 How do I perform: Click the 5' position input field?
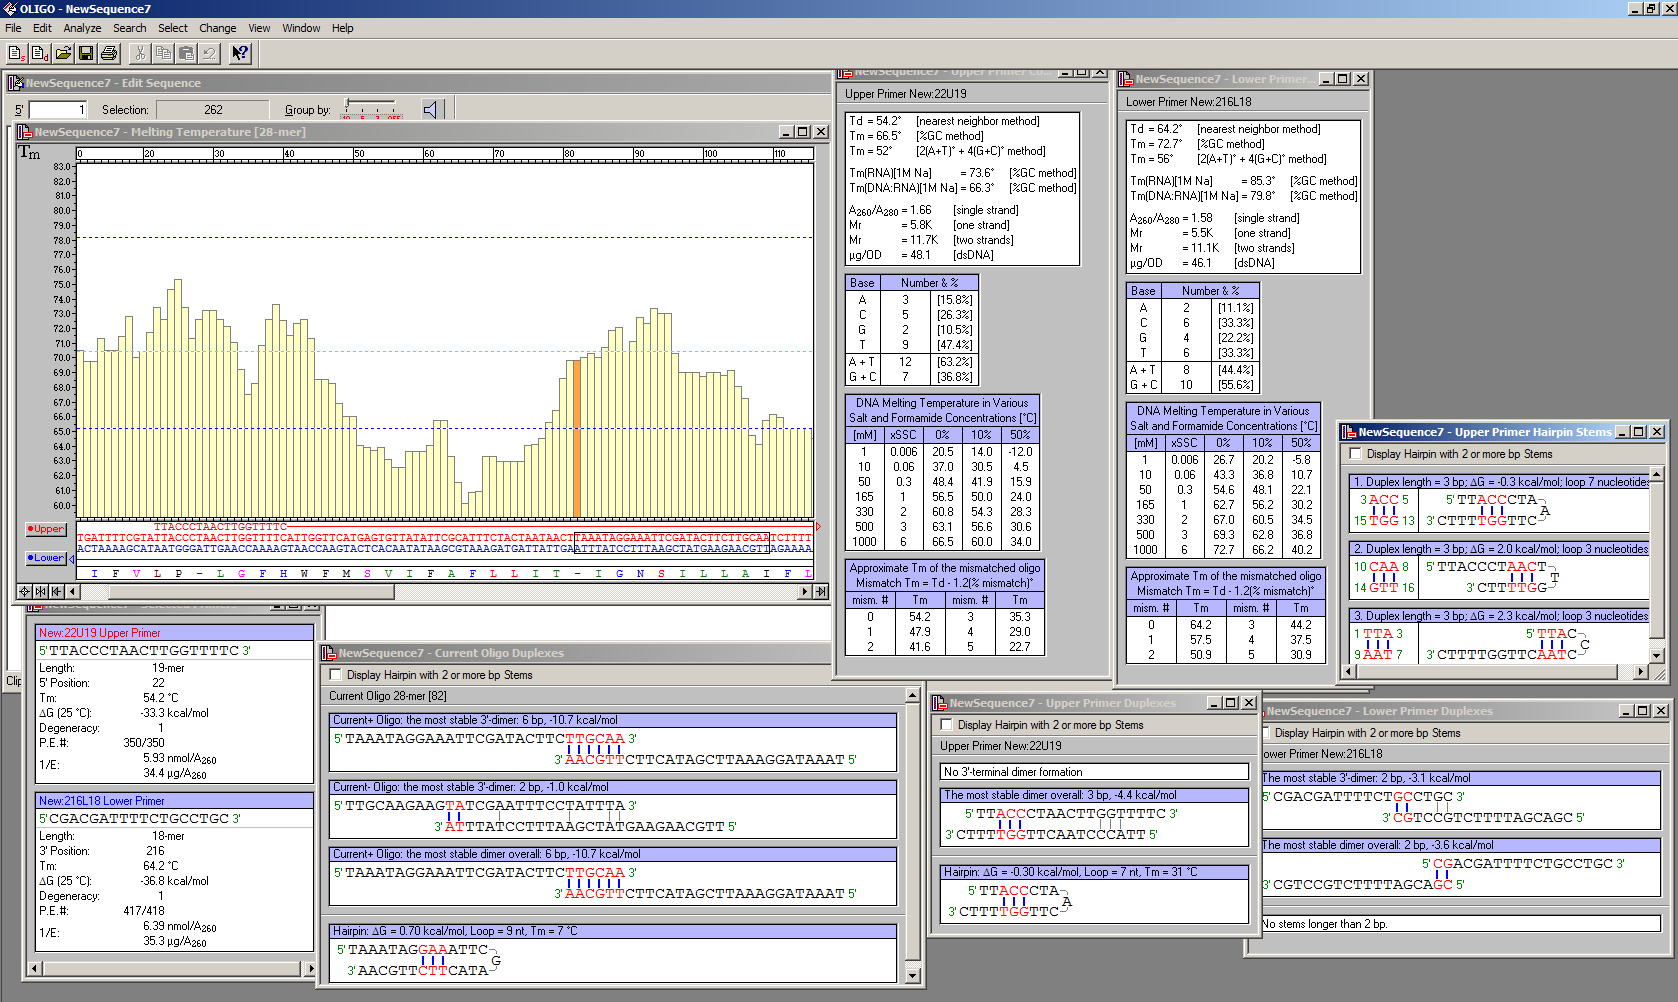(x=58, y=110)
